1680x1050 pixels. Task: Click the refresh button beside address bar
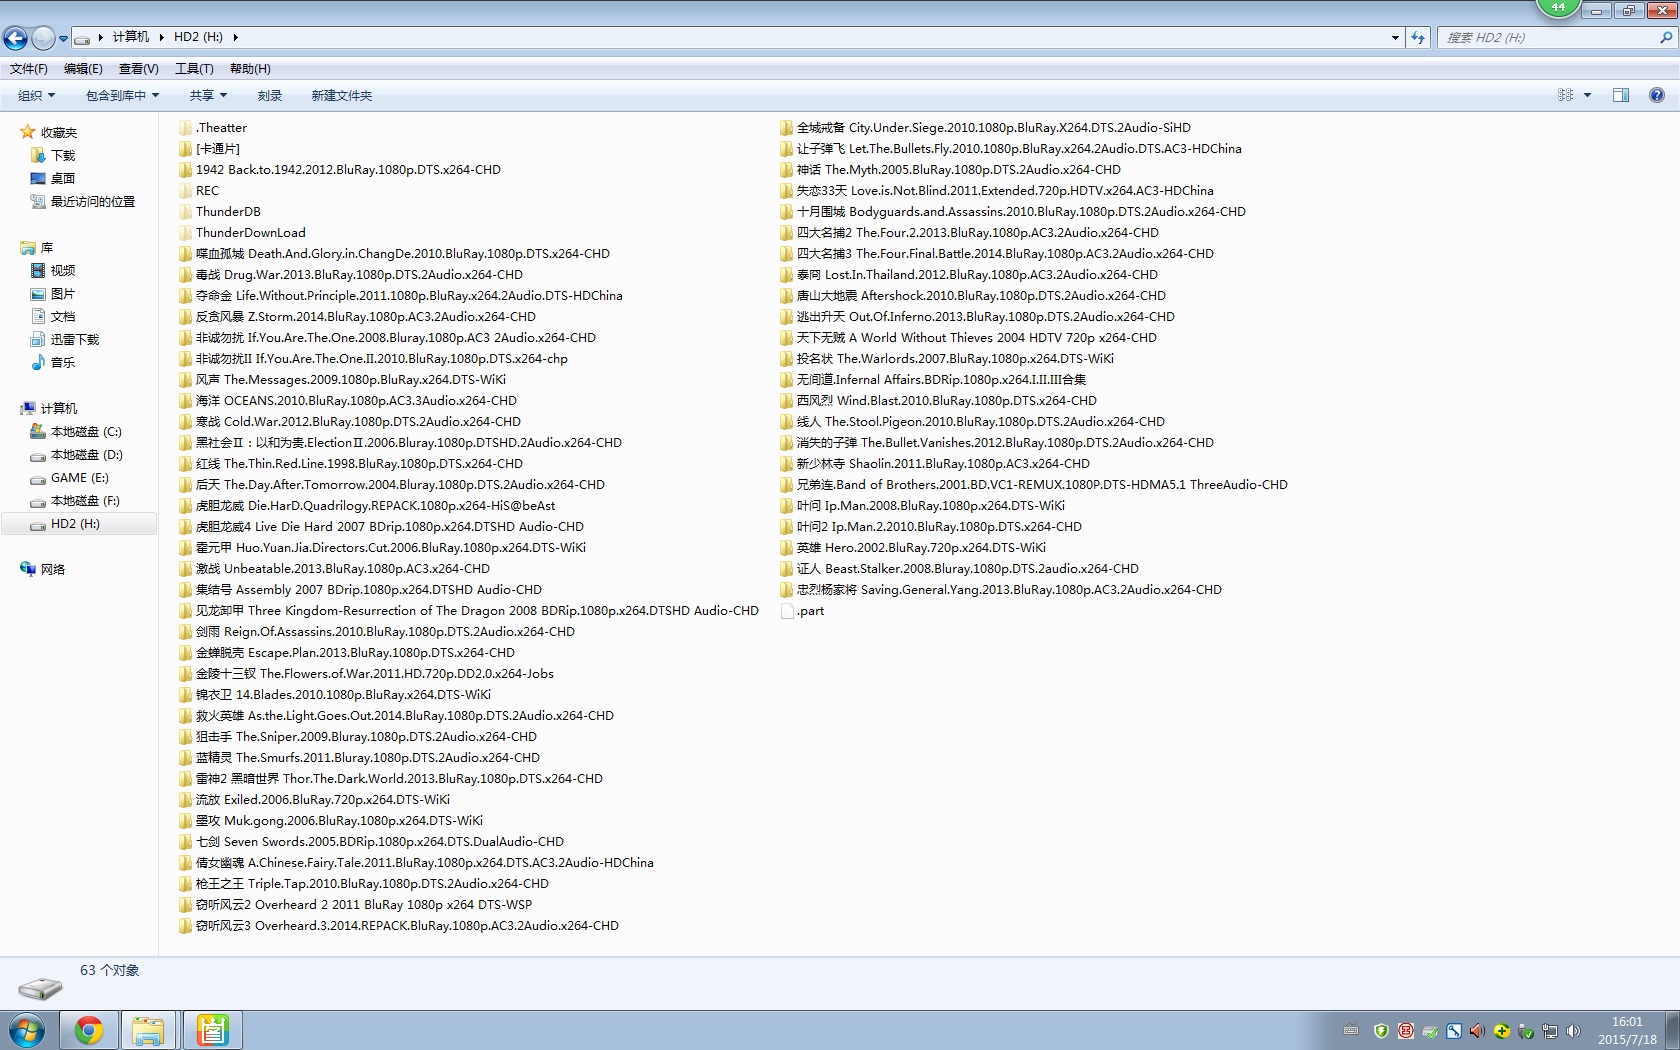point(1418,38)
